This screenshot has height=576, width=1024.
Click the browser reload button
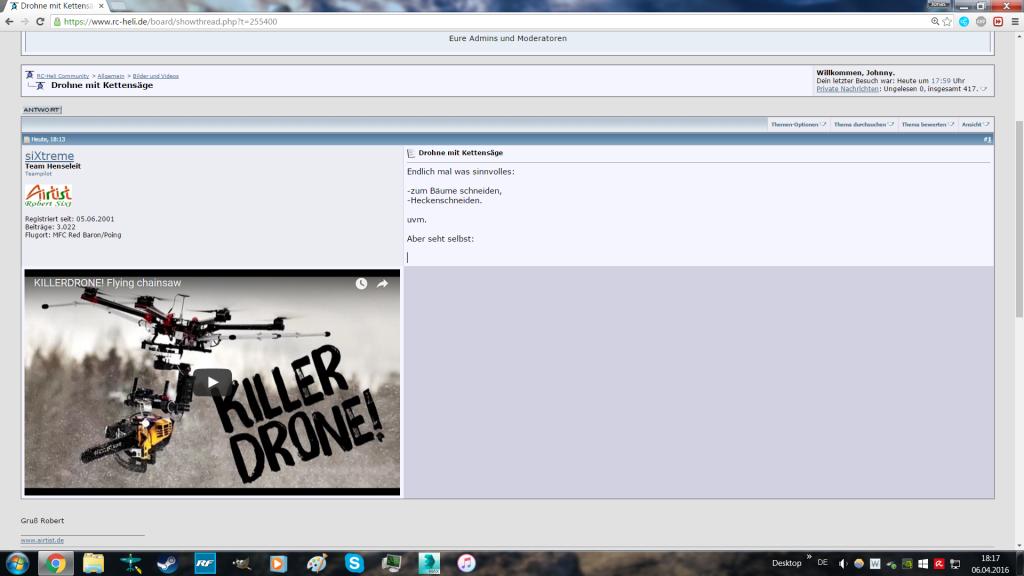[x=40, y=21]
